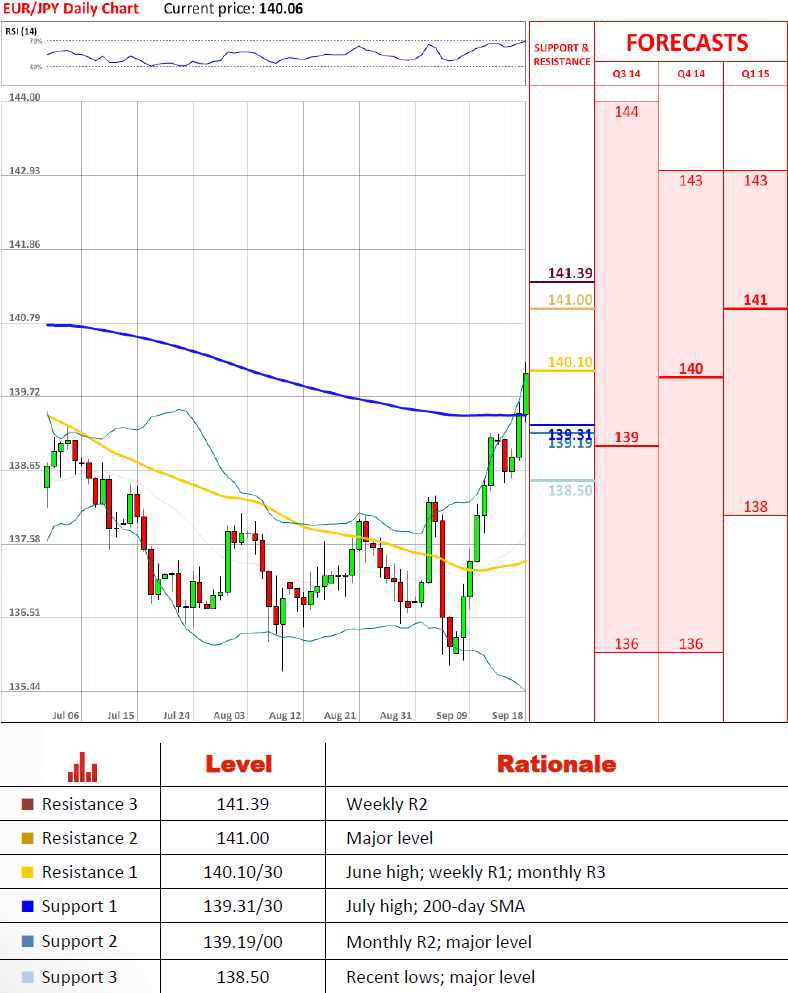This screenshot has height=993, width=788.
Task: Select the 'Q1 15' forecast column header
Action: pyautogui.click(x=756, y=73)
